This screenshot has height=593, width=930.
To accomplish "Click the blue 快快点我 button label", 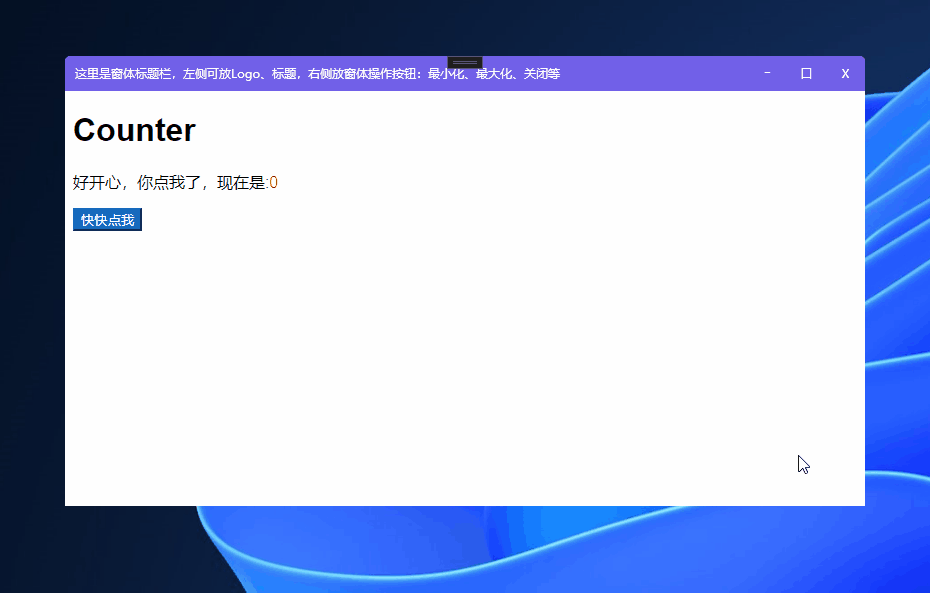I will point(107,219).
